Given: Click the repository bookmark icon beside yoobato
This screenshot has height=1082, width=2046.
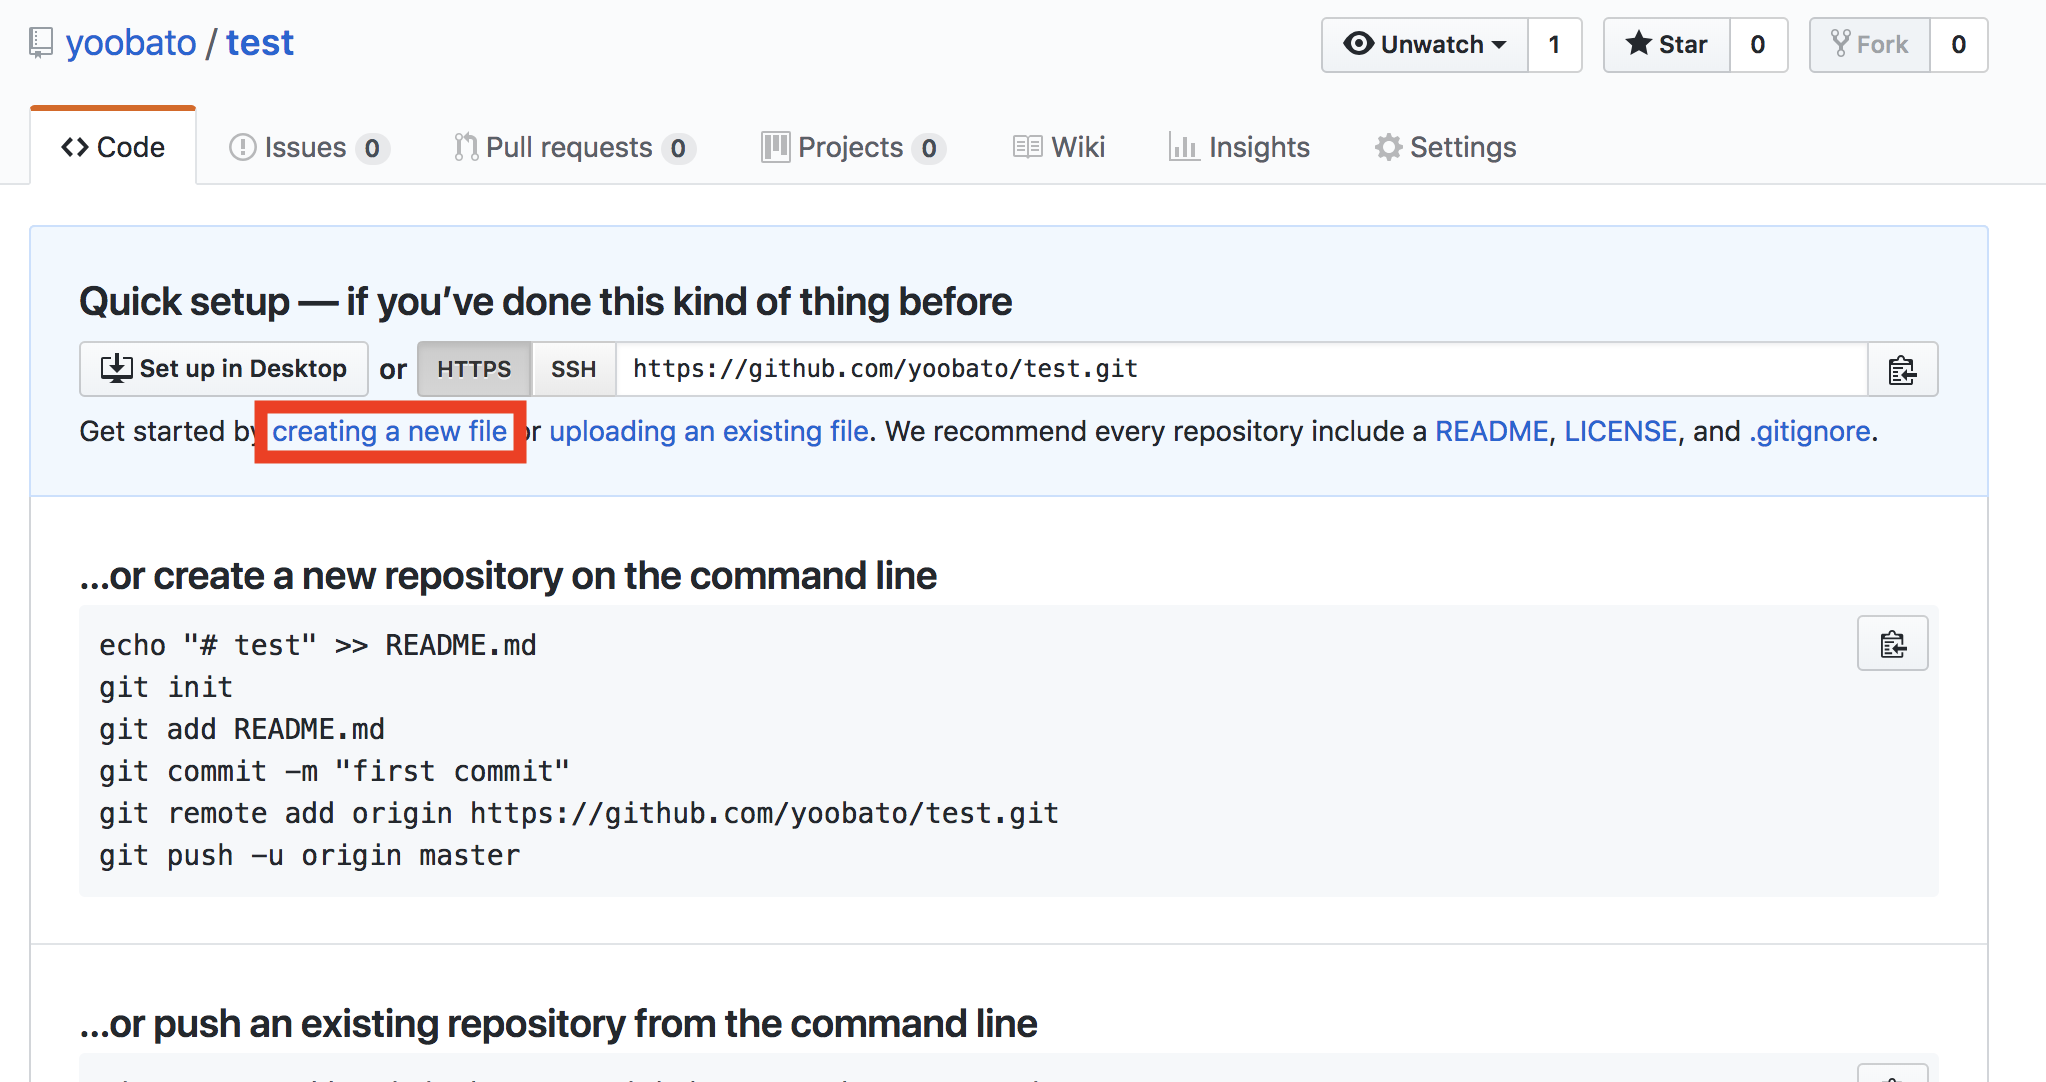Looking at the screenshot, I should point(39,42).
